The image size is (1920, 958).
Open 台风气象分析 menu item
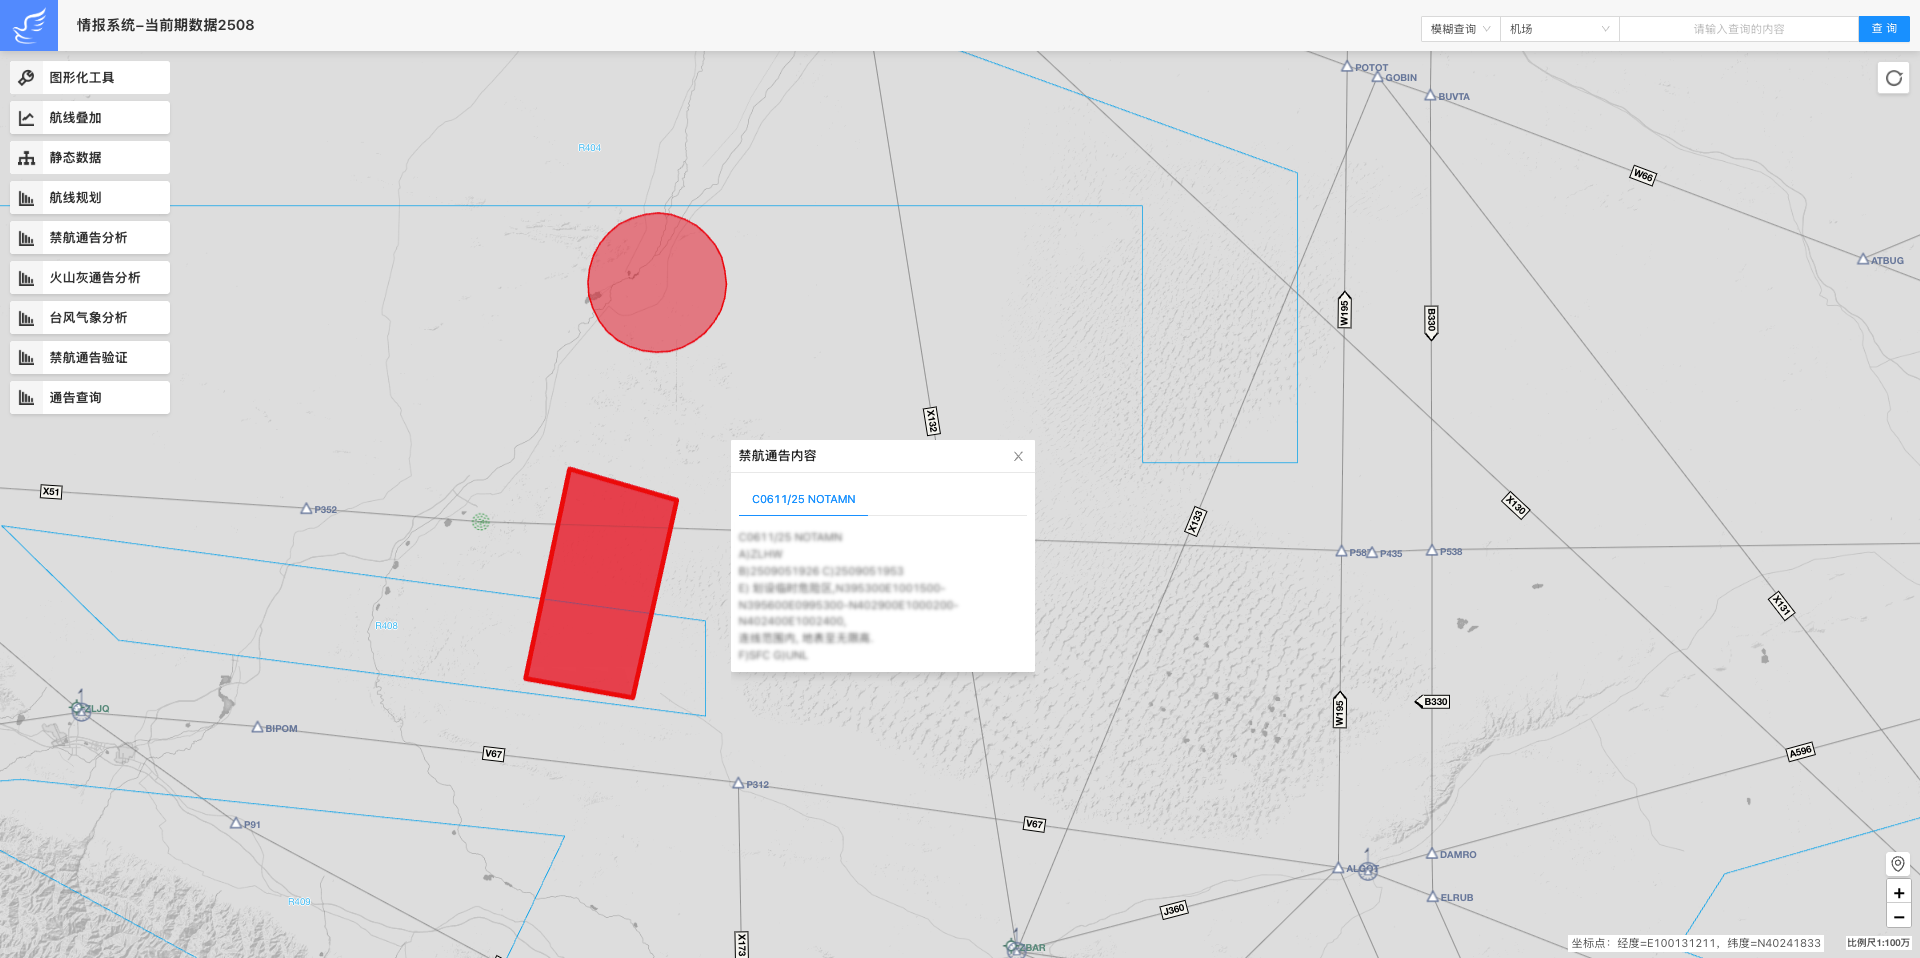tap(90, 318)
